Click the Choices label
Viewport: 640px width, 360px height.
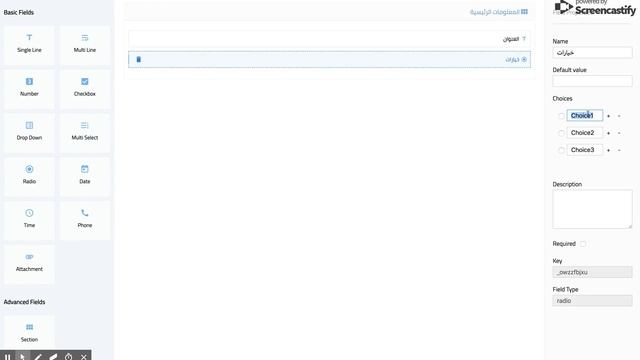tap(562, 98)
